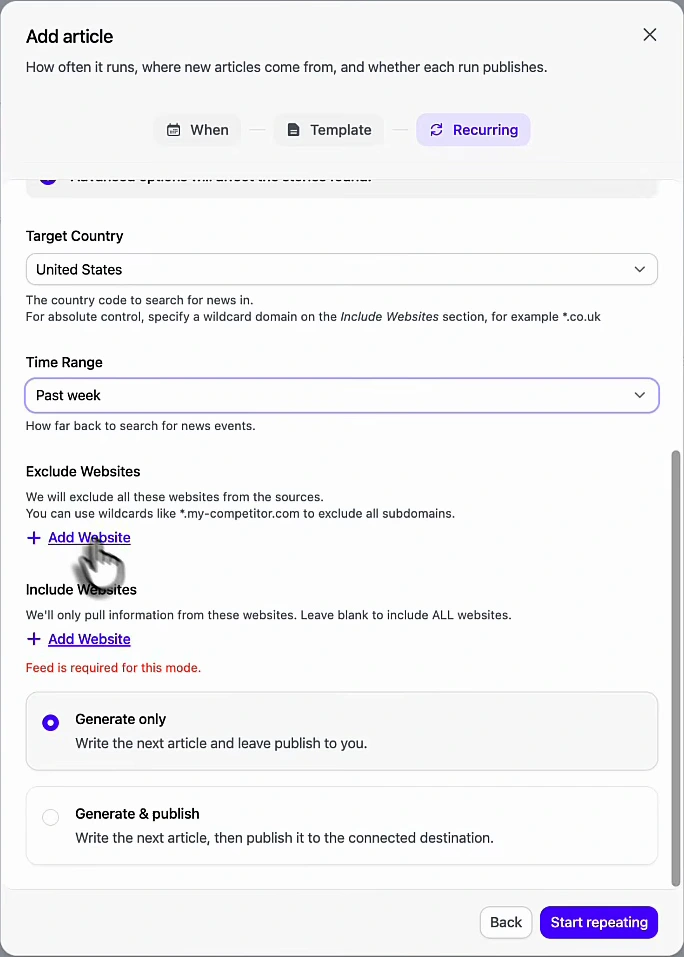Select the Generate & publish radio button
This screenshot has height=957, width=684.
coord(51,817)
